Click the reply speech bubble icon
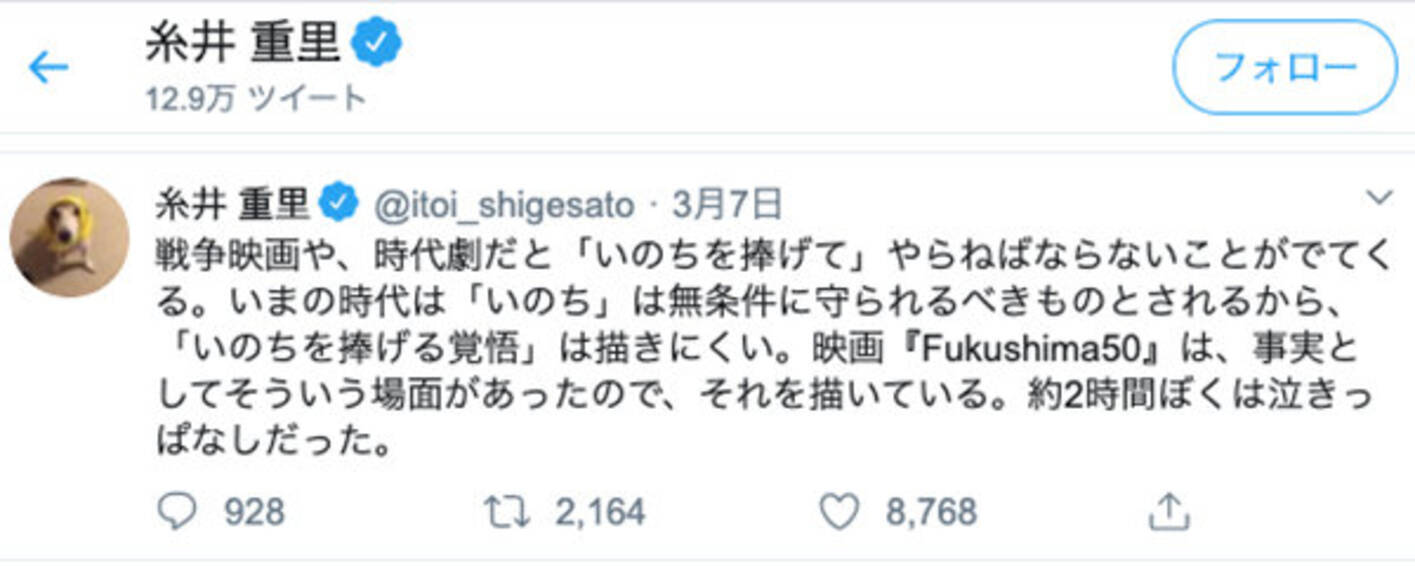Viewport: 1415px width, 566px height. pyautogui.click(x=177, y=513)
